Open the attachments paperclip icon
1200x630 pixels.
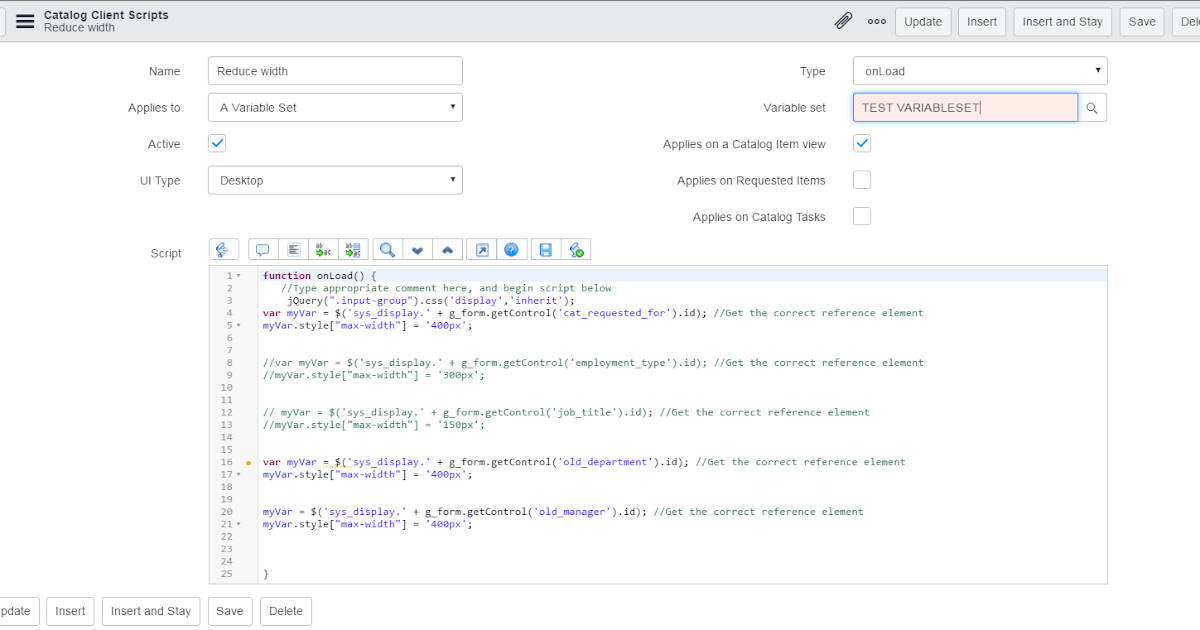click(x=843, y=20)
